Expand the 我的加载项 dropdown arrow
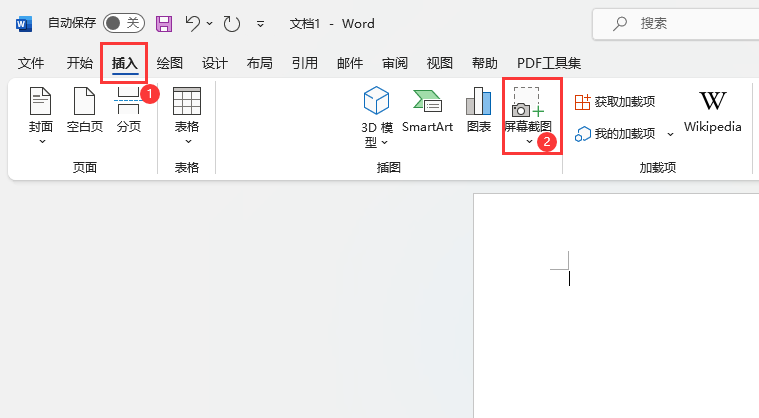The width and height of the screenshot is (759, 418). 670,134
